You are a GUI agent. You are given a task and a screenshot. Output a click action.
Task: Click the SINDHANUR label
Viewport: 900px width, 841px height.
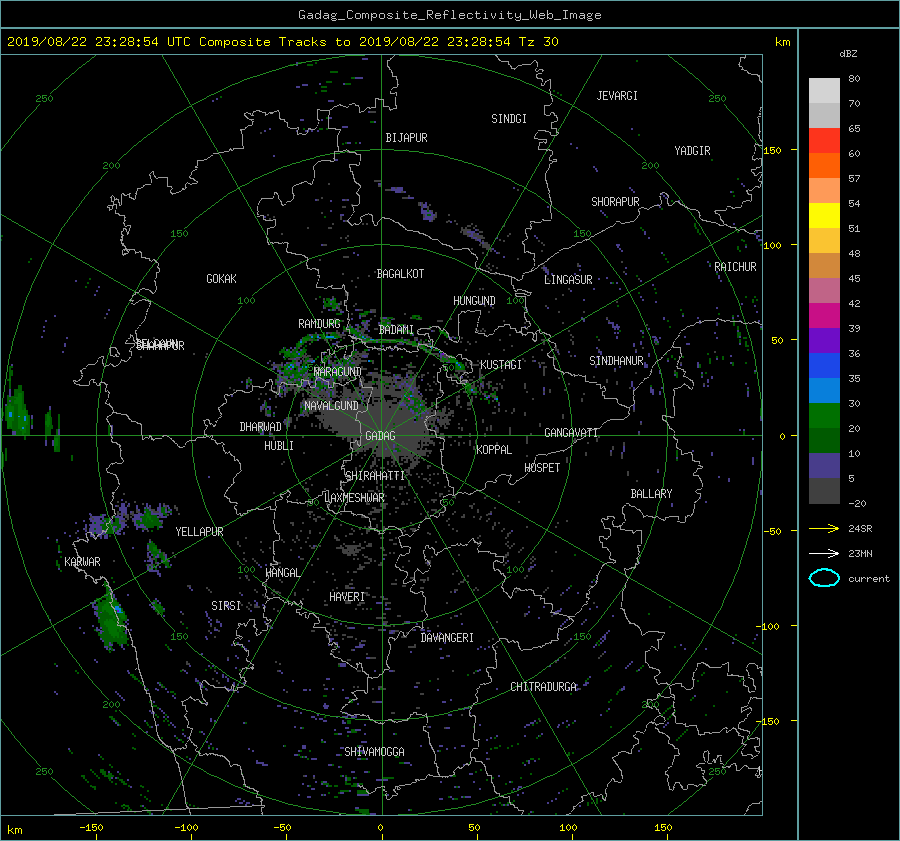coord(616,361)
